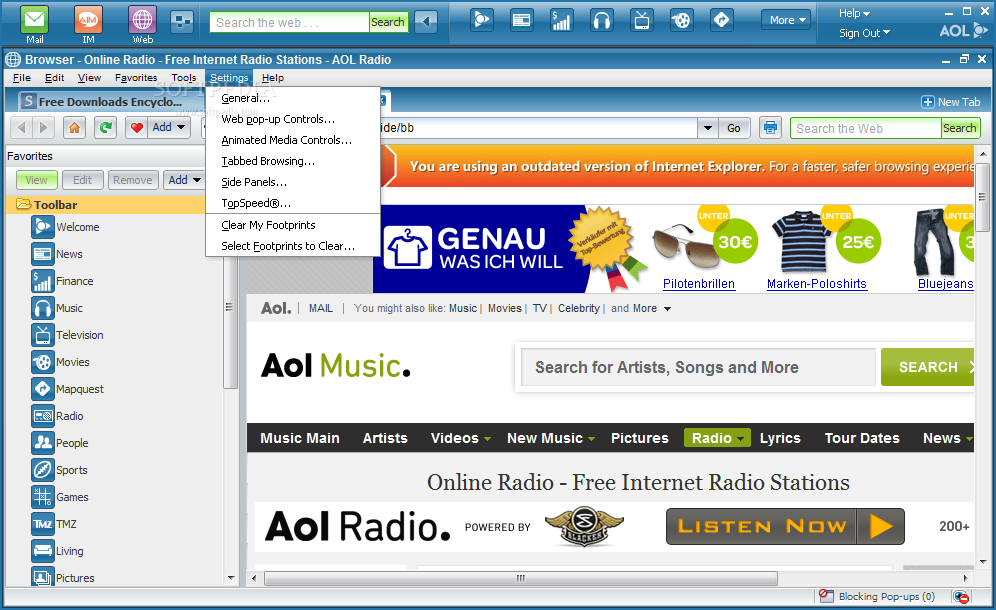The image size is (996, 610).
Task: Click the Blocking Pop-ups status icon
Action: (826, 596)
